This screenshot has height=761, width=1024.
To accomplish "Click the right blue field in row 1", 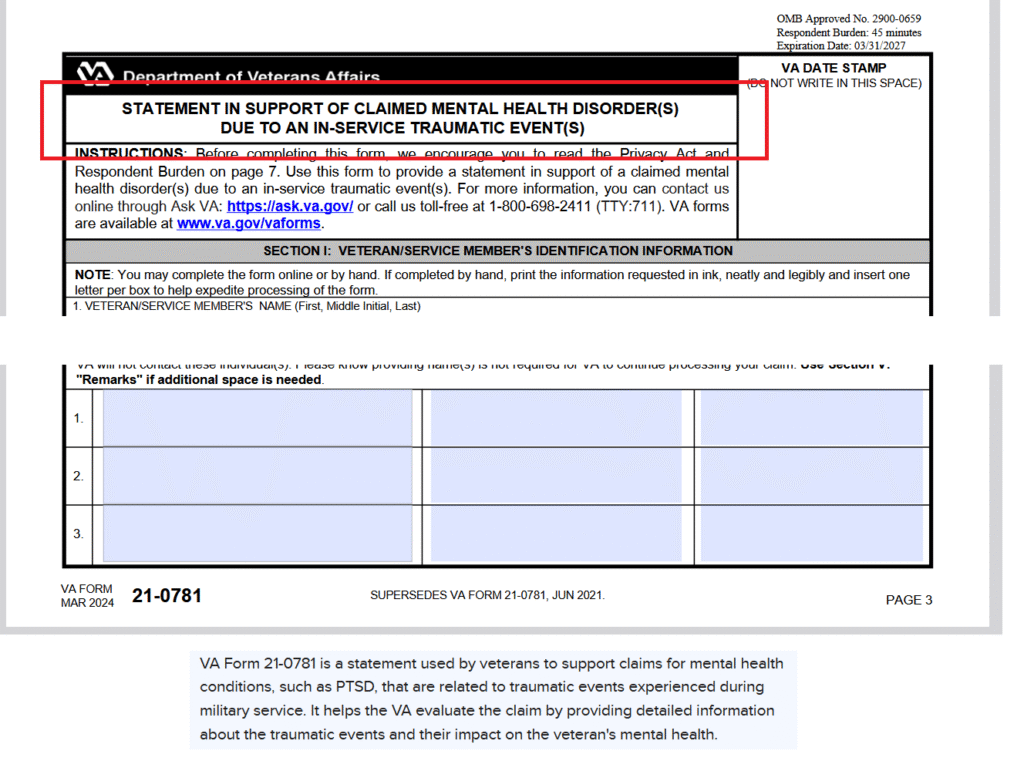I will point(811,418).
